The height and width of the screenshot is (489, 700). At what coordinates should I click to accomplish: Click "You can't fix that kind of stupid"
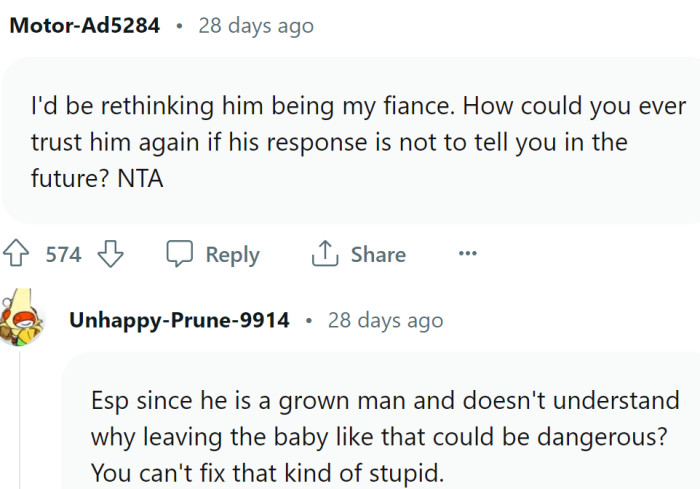coord(266,473)
